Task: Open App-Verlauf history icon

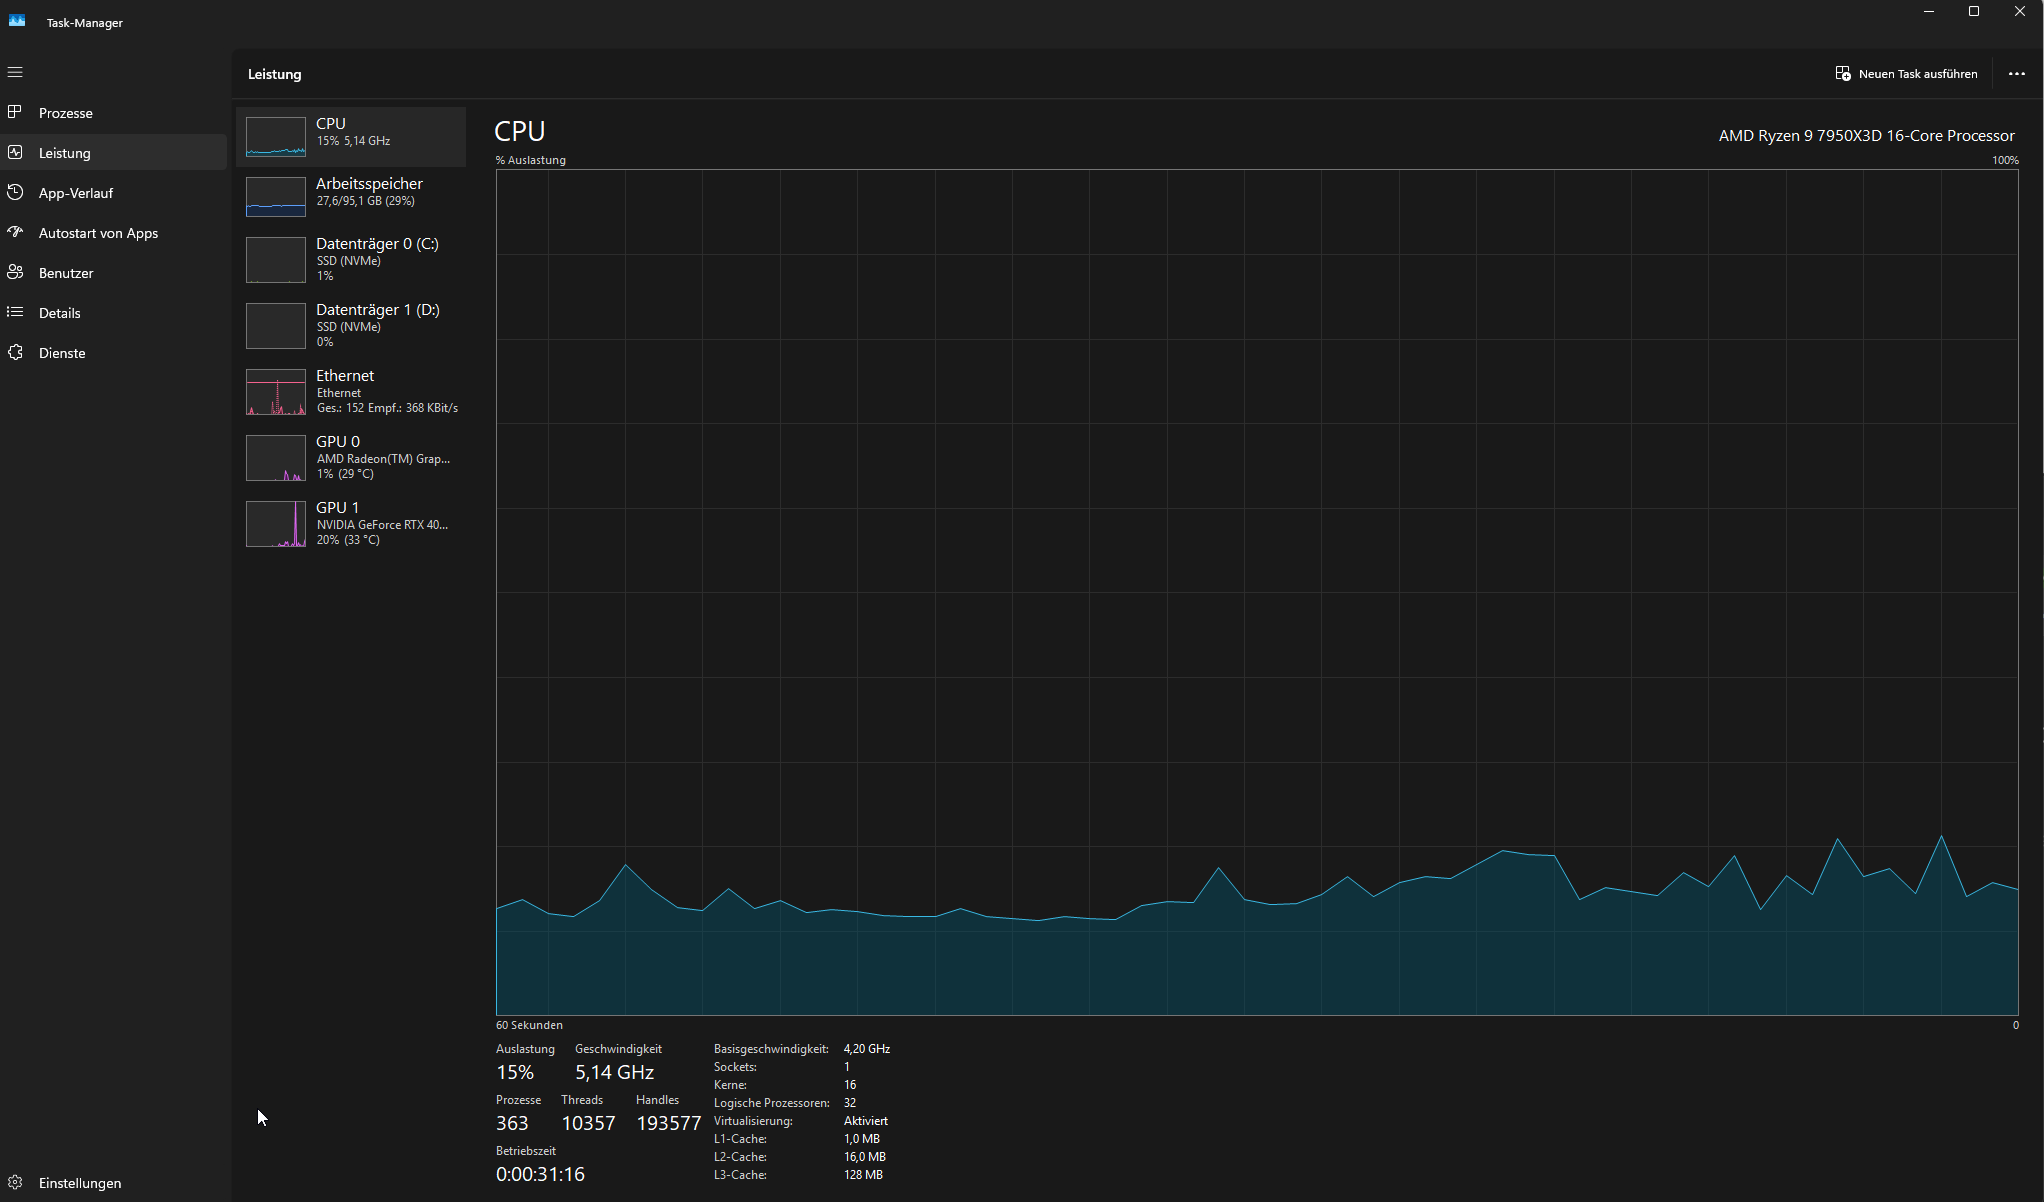Action: 15,192
